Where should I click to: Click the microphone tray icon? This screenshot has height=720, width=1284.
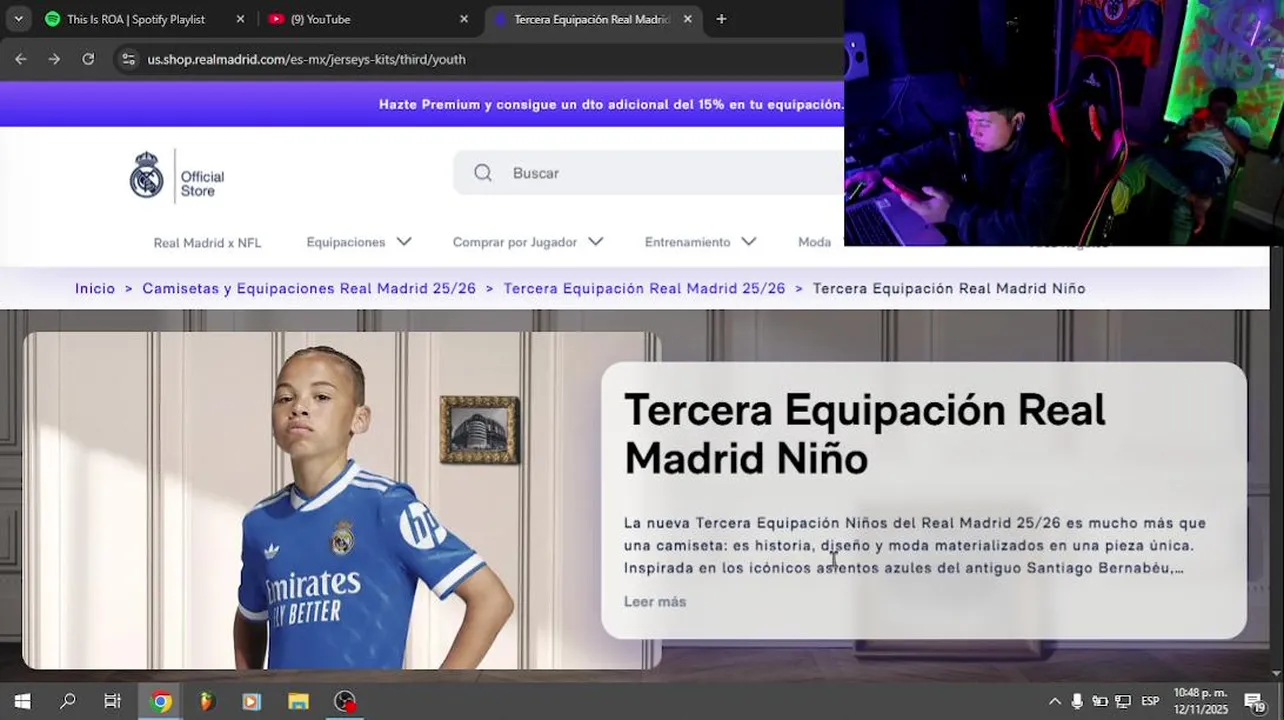coord(1077,701)
